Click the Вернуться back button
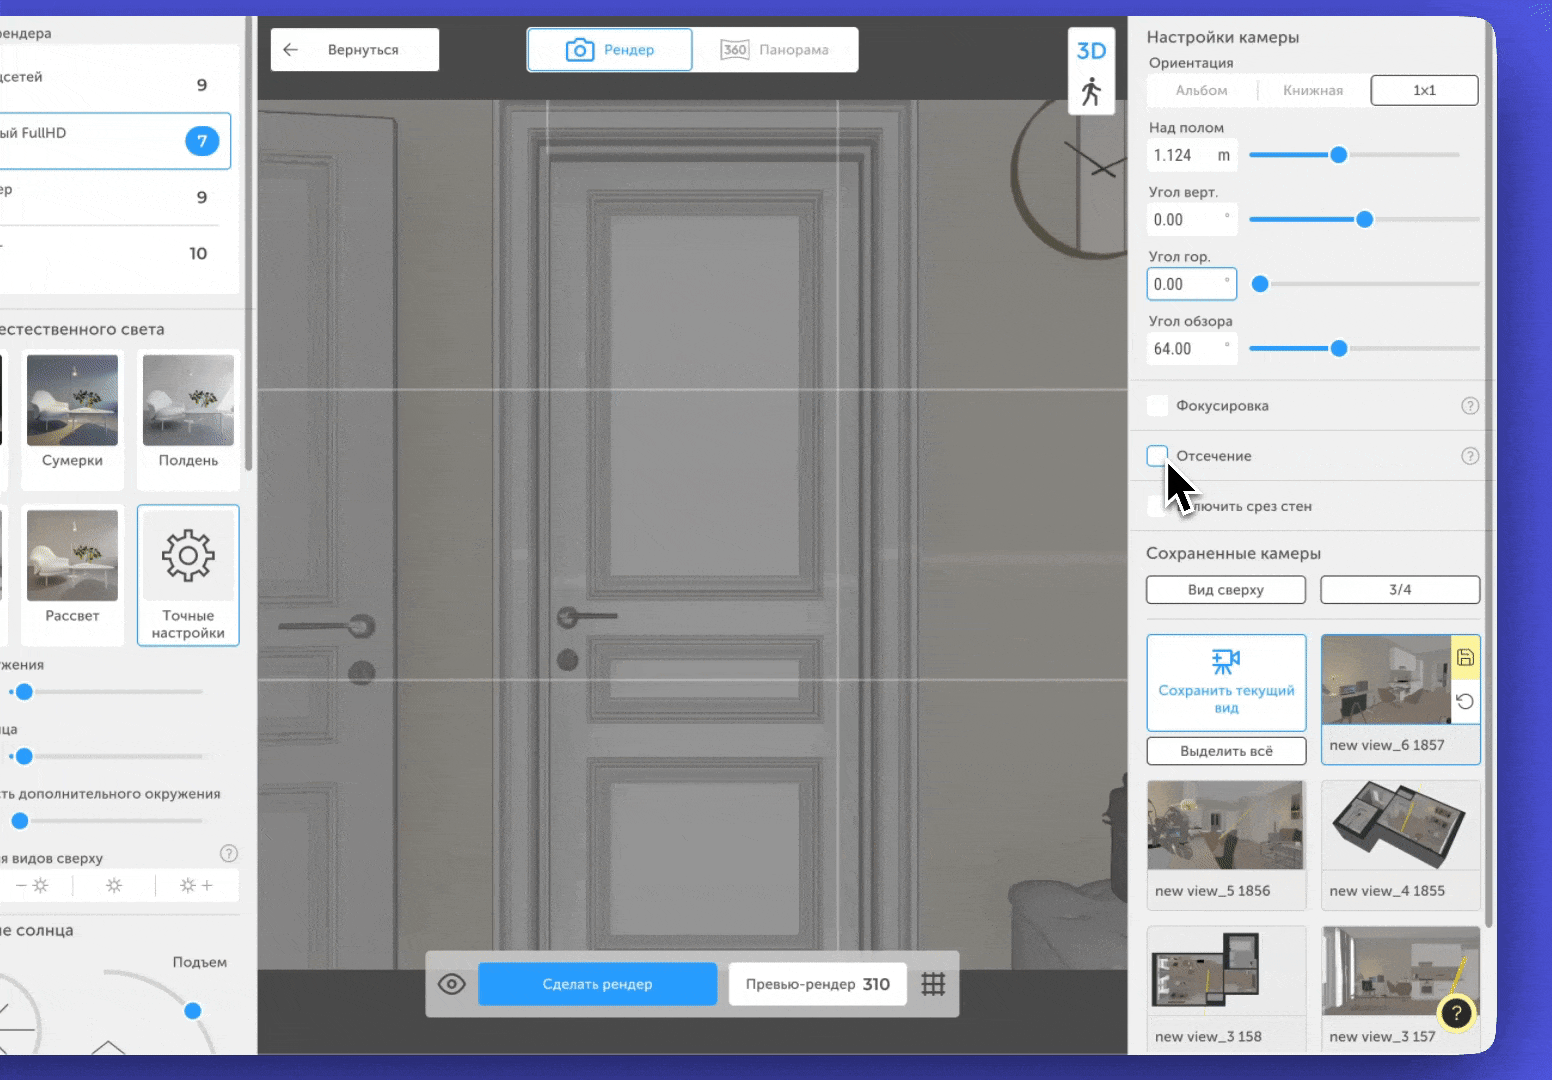The image size is (1552, 1080). (354, 50)
